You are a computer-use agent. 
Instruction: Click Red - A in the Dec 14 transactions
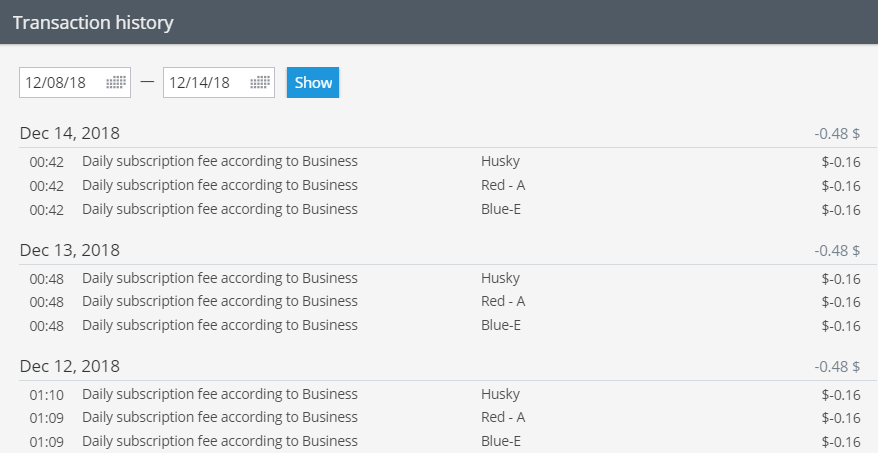tap(503, 185)
